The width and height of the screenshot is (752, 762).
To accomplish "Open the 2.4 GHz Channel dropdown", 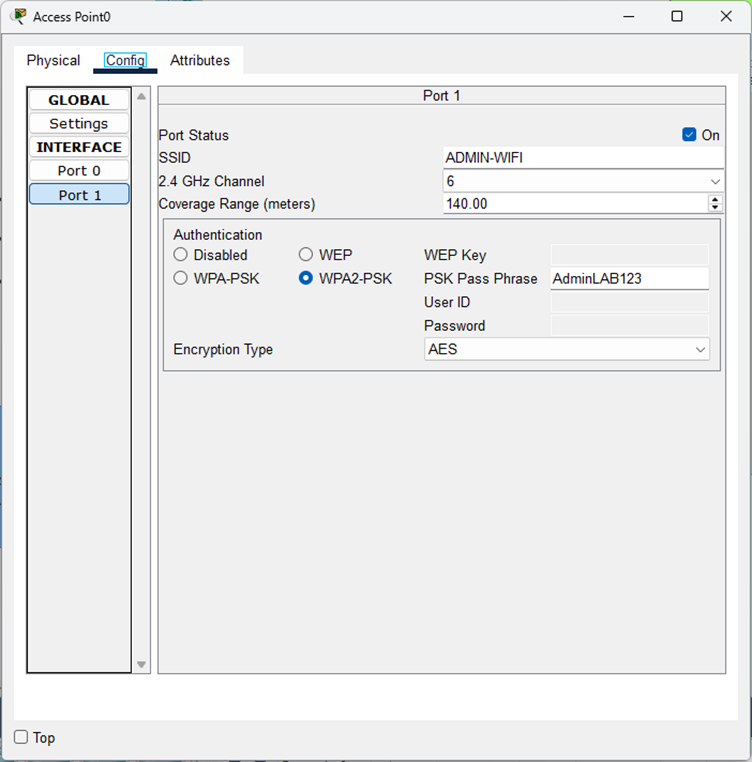I will 583,181.
